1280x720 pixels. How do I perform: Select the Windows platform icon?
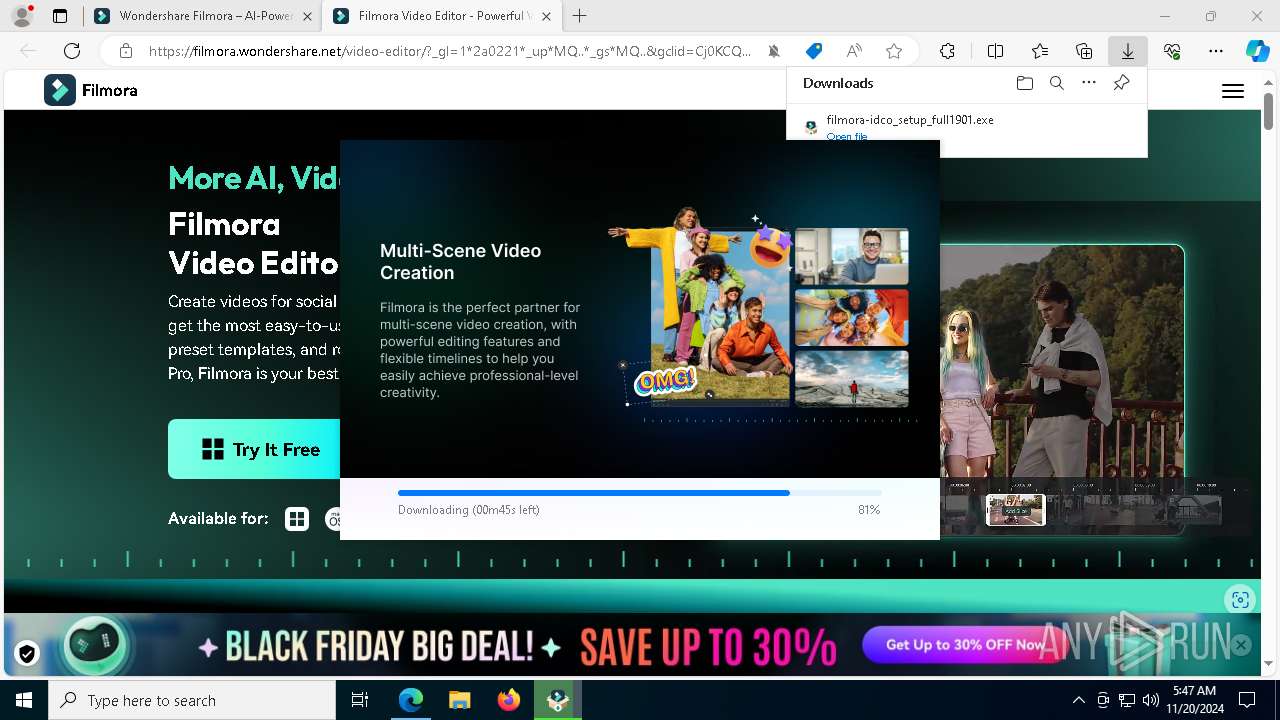297,519
